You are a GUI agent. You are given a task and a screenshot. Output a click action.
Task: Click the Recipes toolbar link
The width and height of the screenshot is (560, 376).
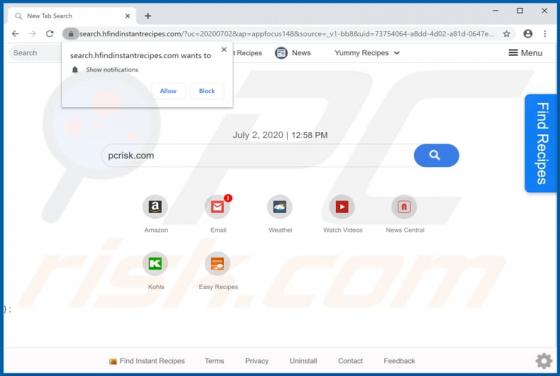(x=248, y=53)
